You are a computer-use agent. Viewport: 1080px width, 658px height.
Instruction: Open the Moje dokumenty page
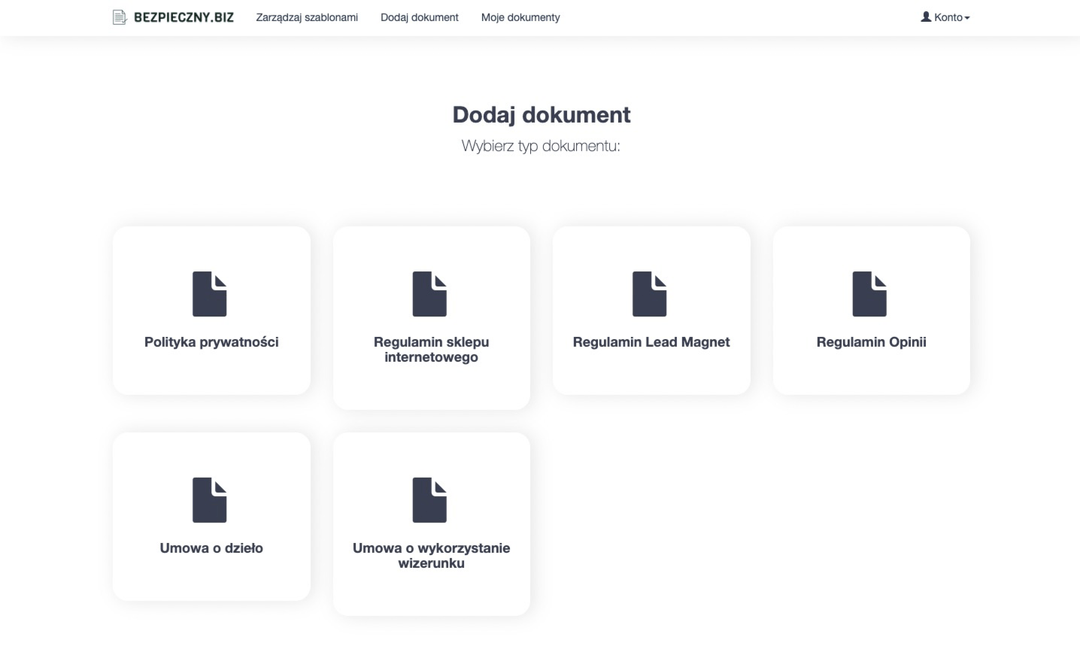click(x=520, y=17)
